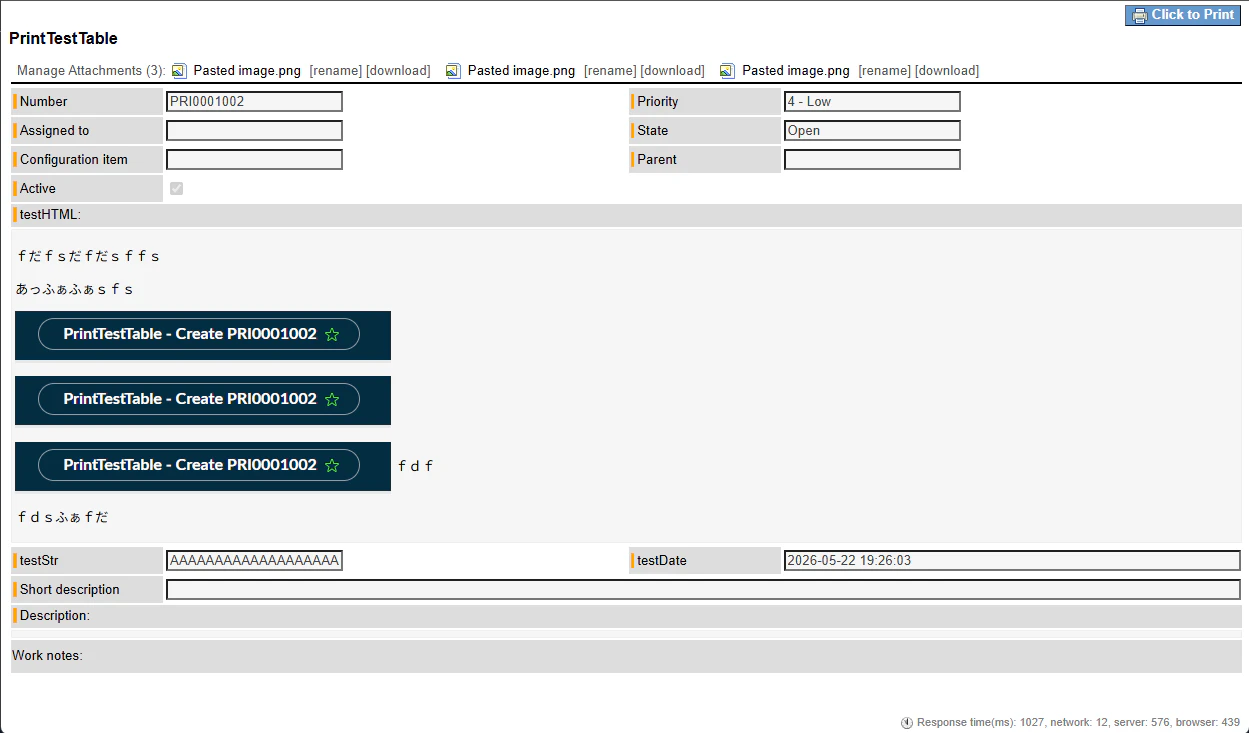Click the testHTML: section label
Screen dimensions: 1249x733
(x=50, y=214)
